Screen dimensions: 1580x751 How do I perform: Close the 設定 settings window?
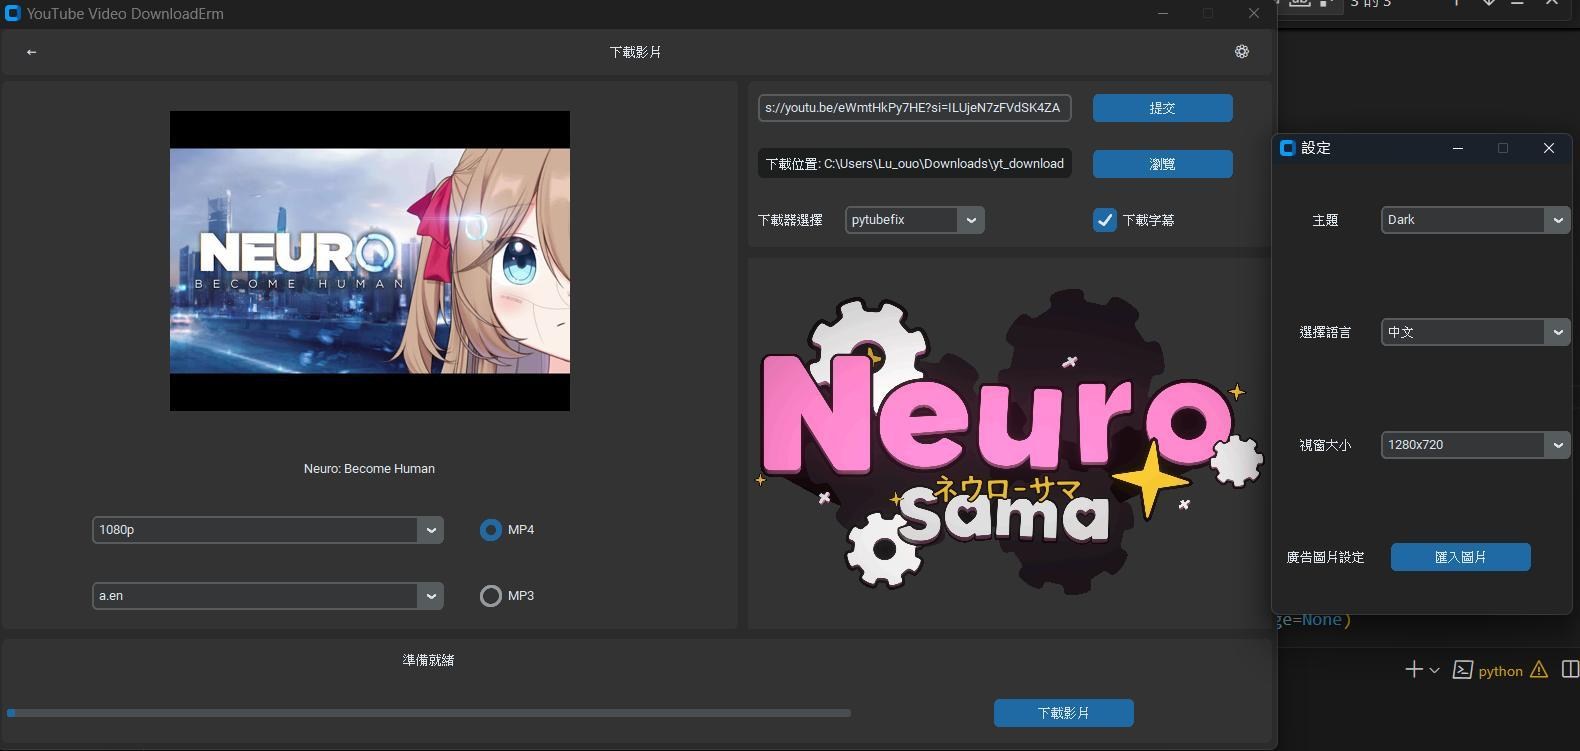(1549, 148)
